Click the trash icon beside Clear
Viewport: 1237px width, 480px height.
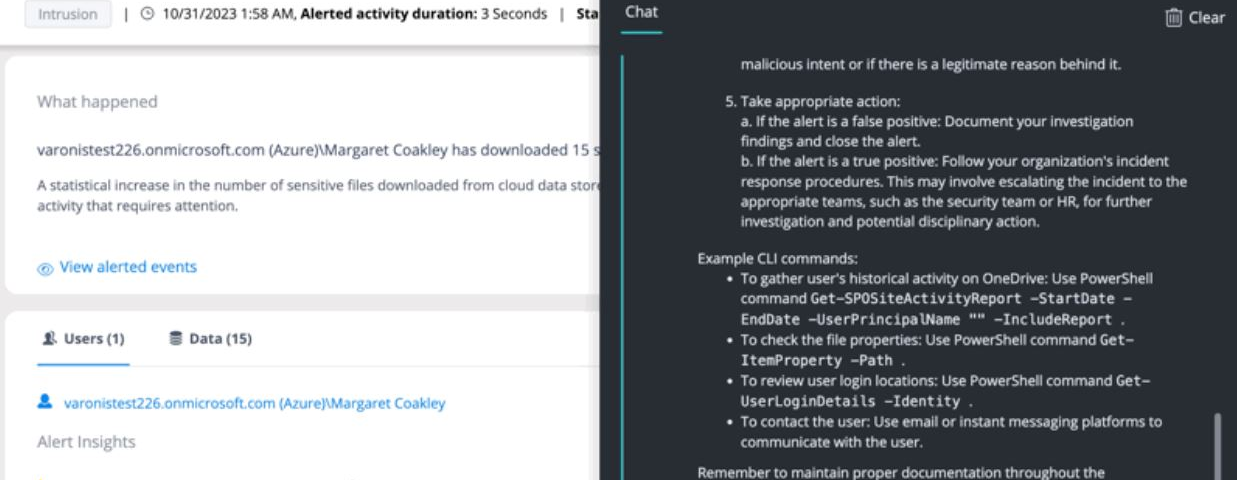point(1173,17)
